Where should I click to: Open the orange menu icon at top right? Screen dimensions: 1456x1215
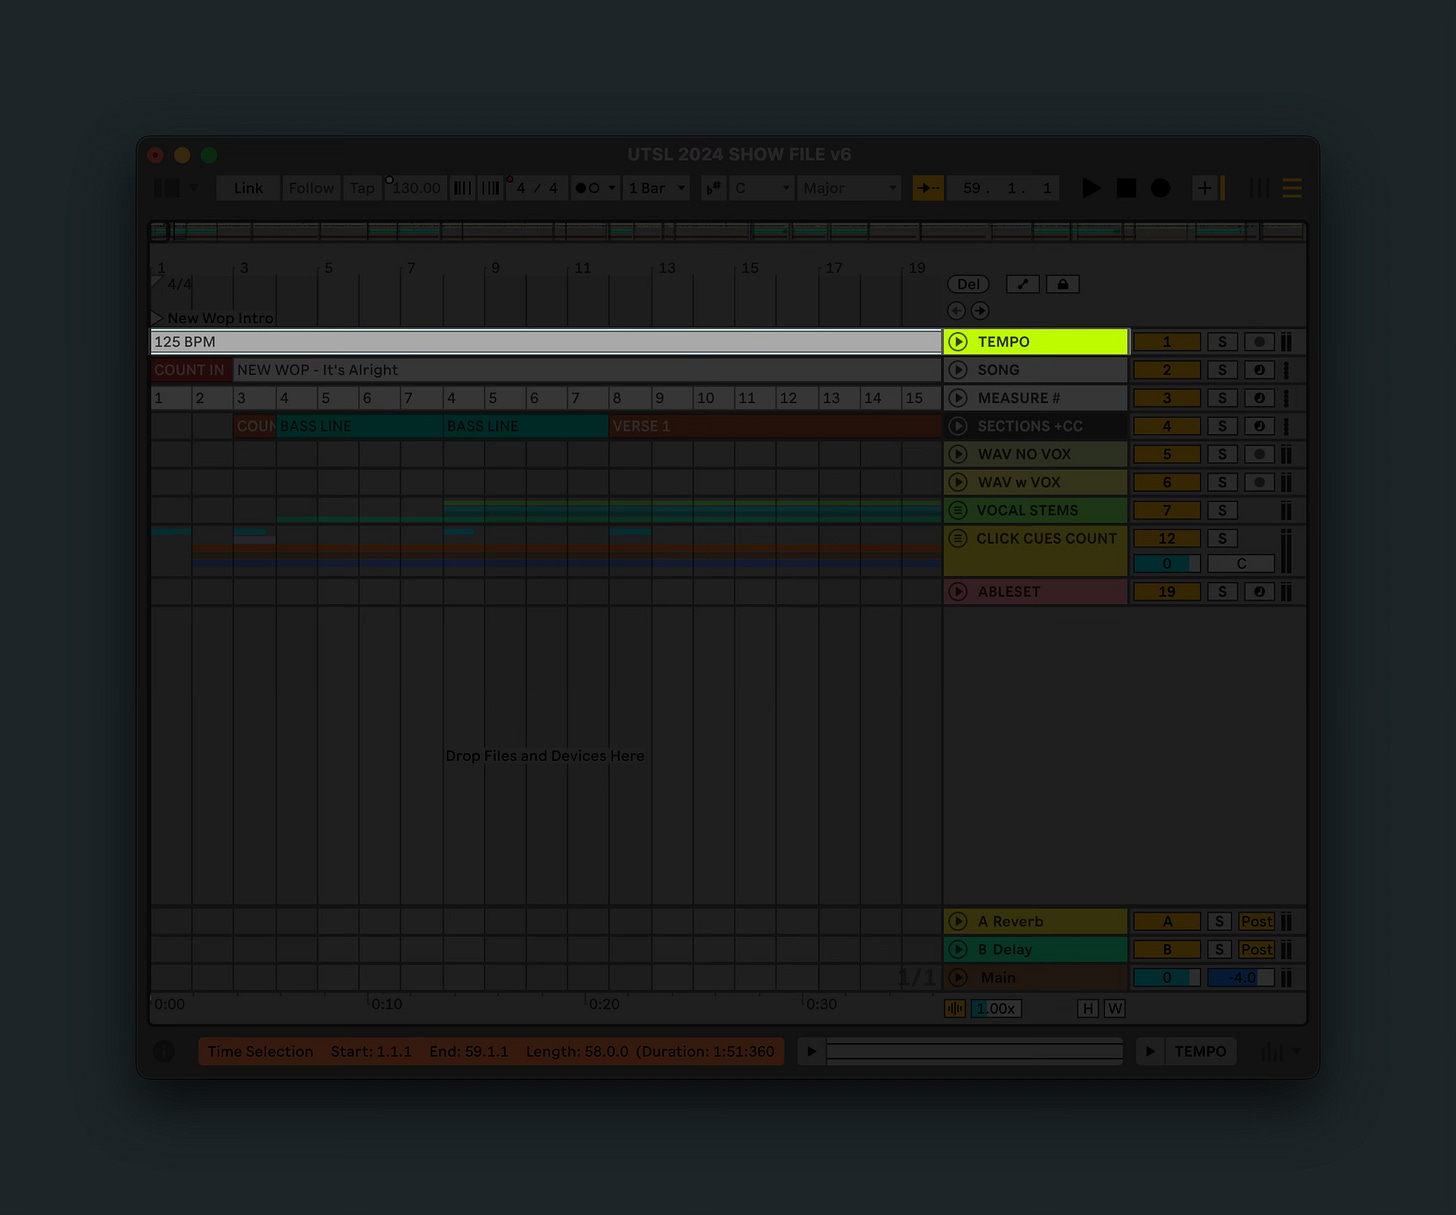[x=1292, y=188]
